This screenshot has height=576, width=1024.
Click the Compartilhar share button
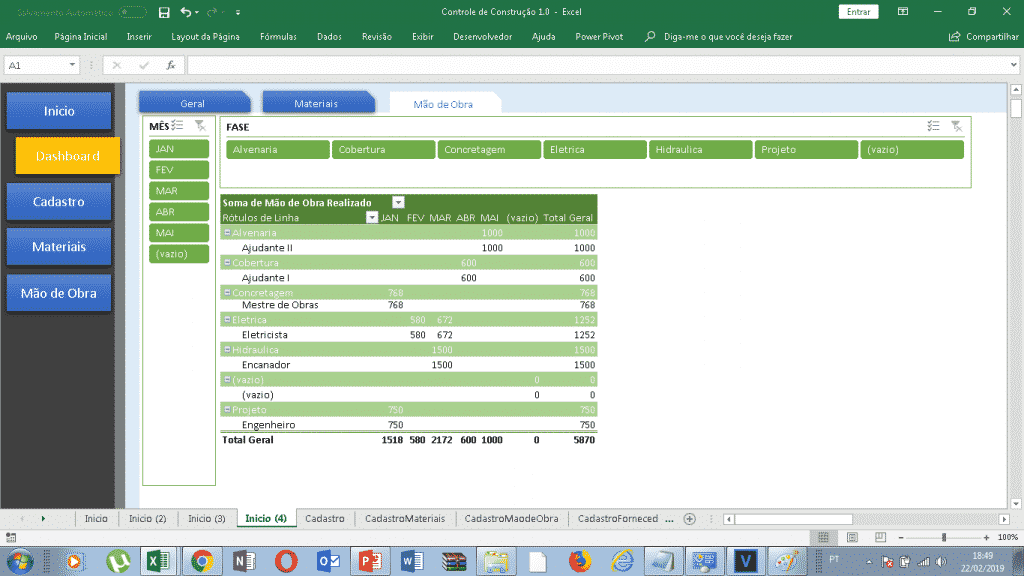point(984,37)
